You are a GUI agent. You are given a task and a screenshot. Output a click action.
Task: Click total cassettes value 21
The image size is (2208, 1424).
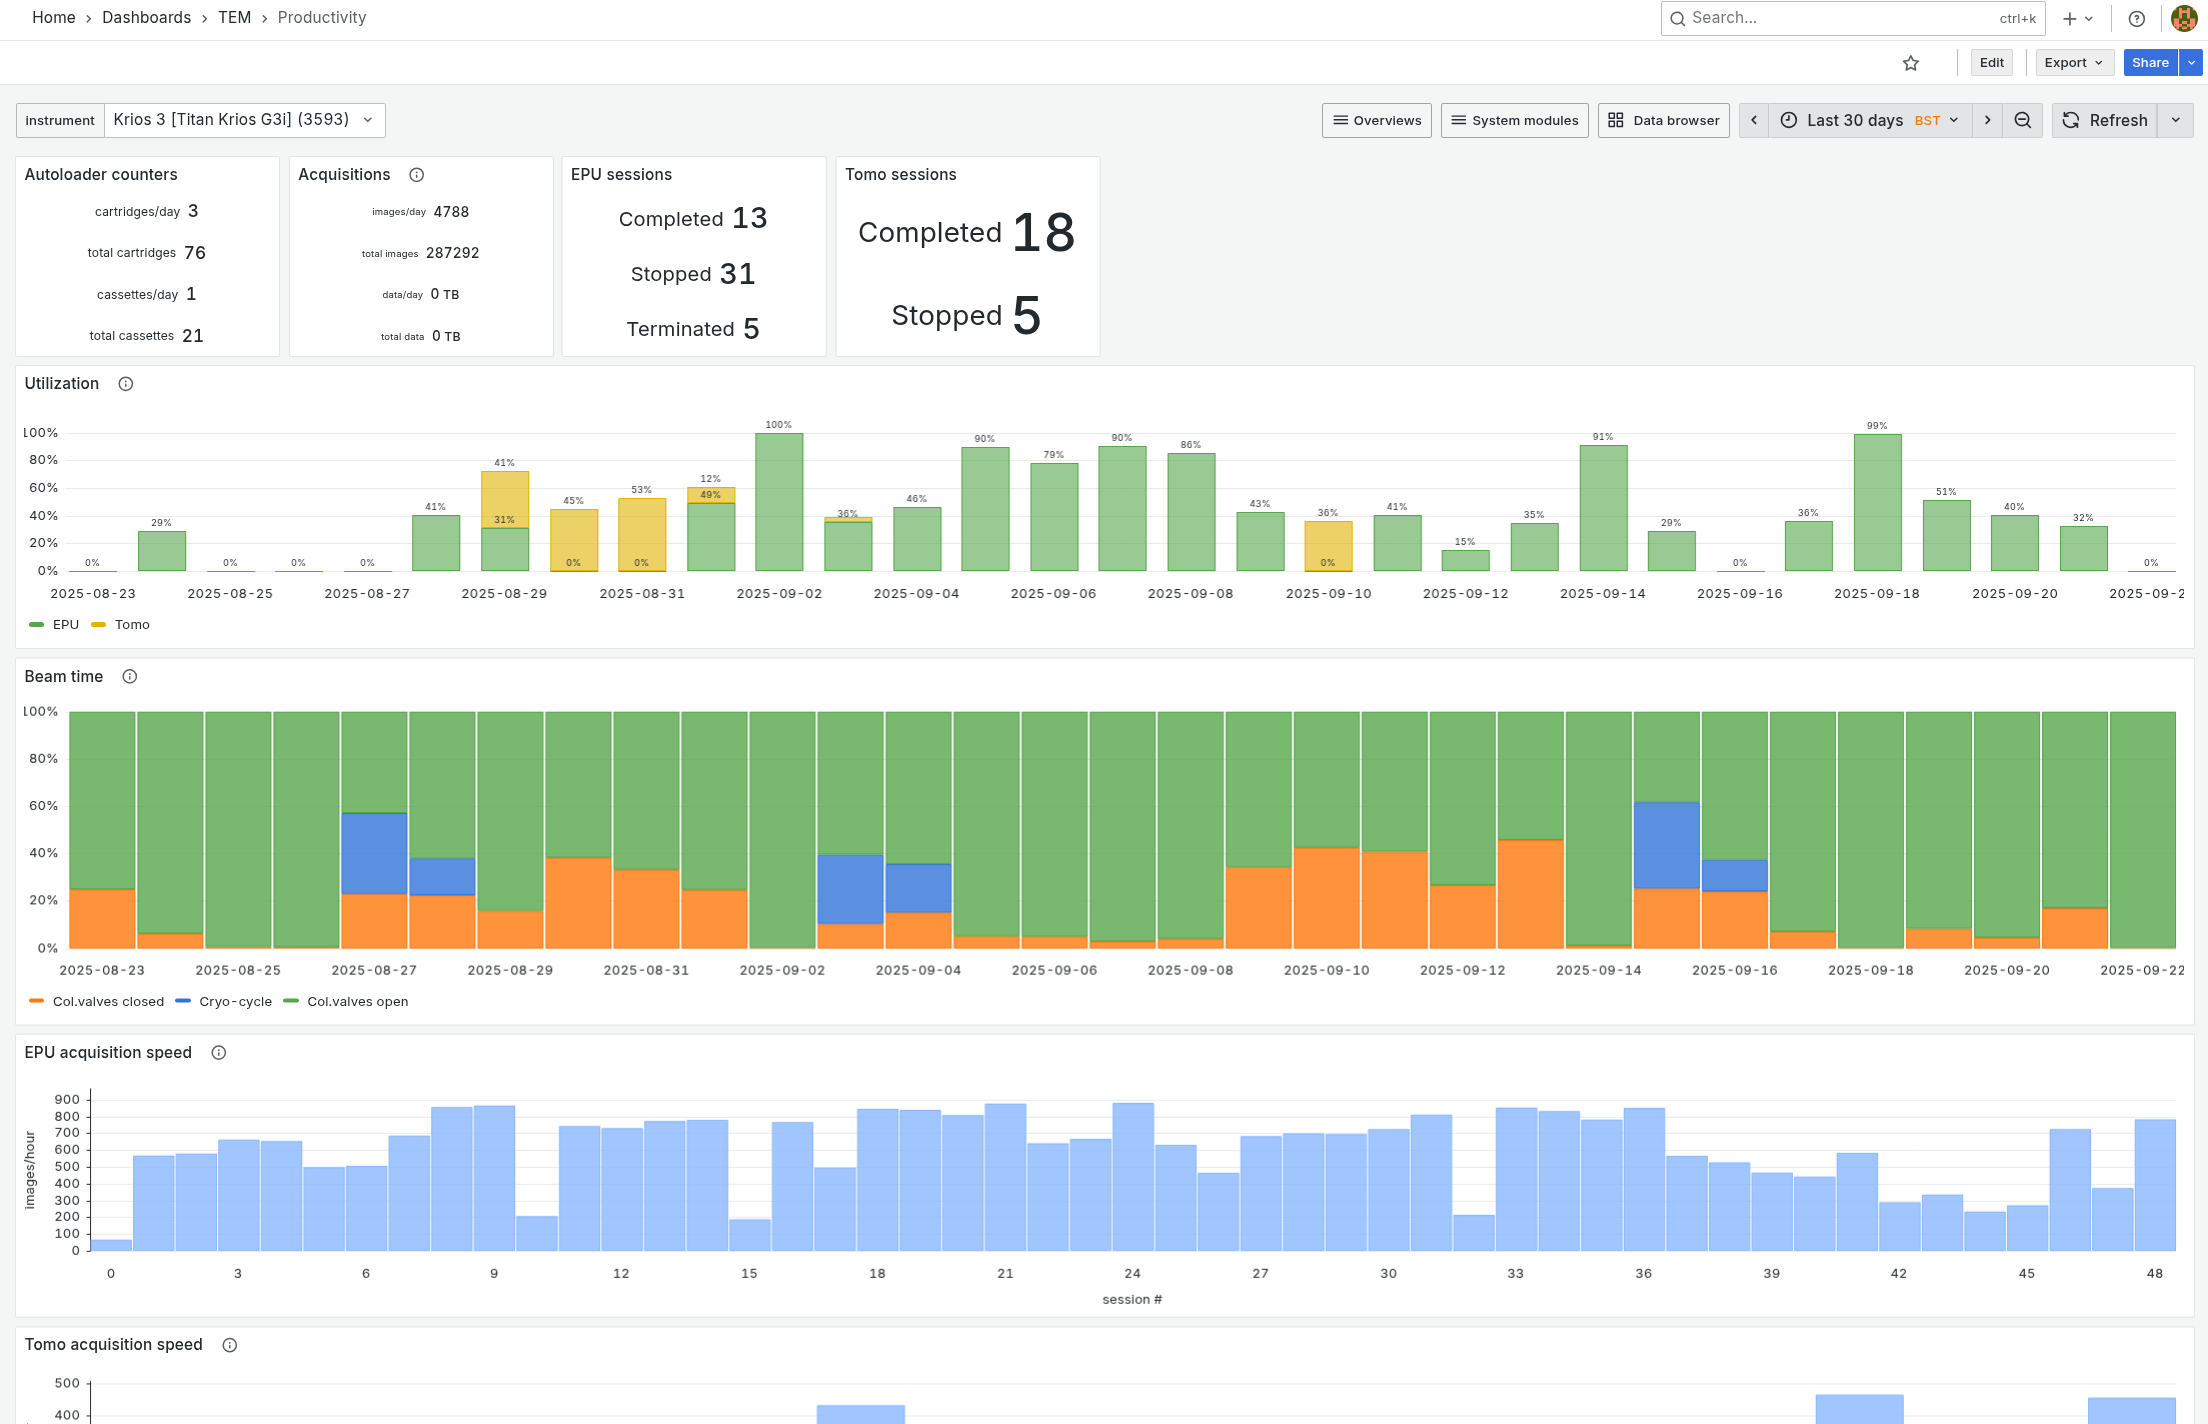(193, 336)
